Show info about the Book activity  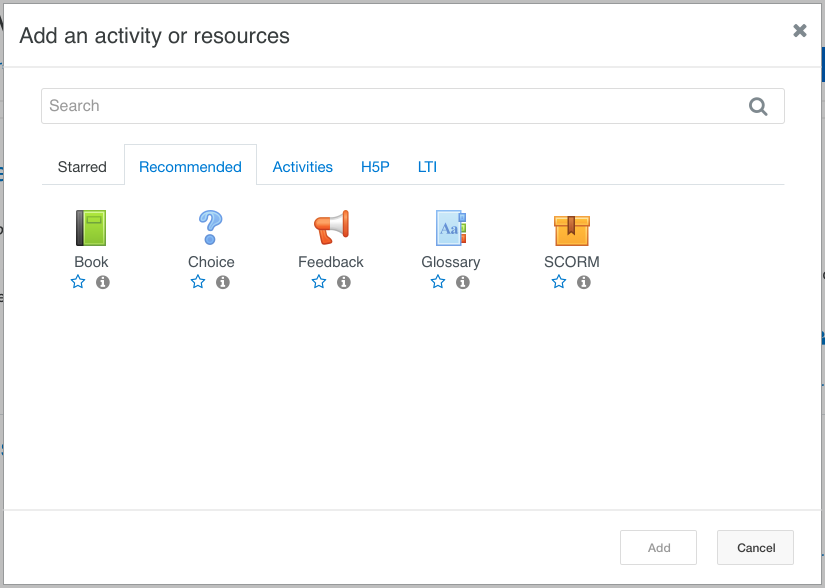(x=103, y=282)
